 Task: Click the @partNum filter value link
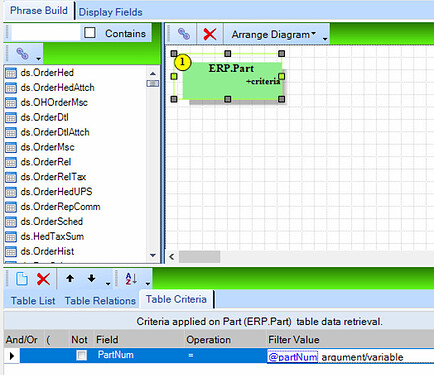click(292, 357)
